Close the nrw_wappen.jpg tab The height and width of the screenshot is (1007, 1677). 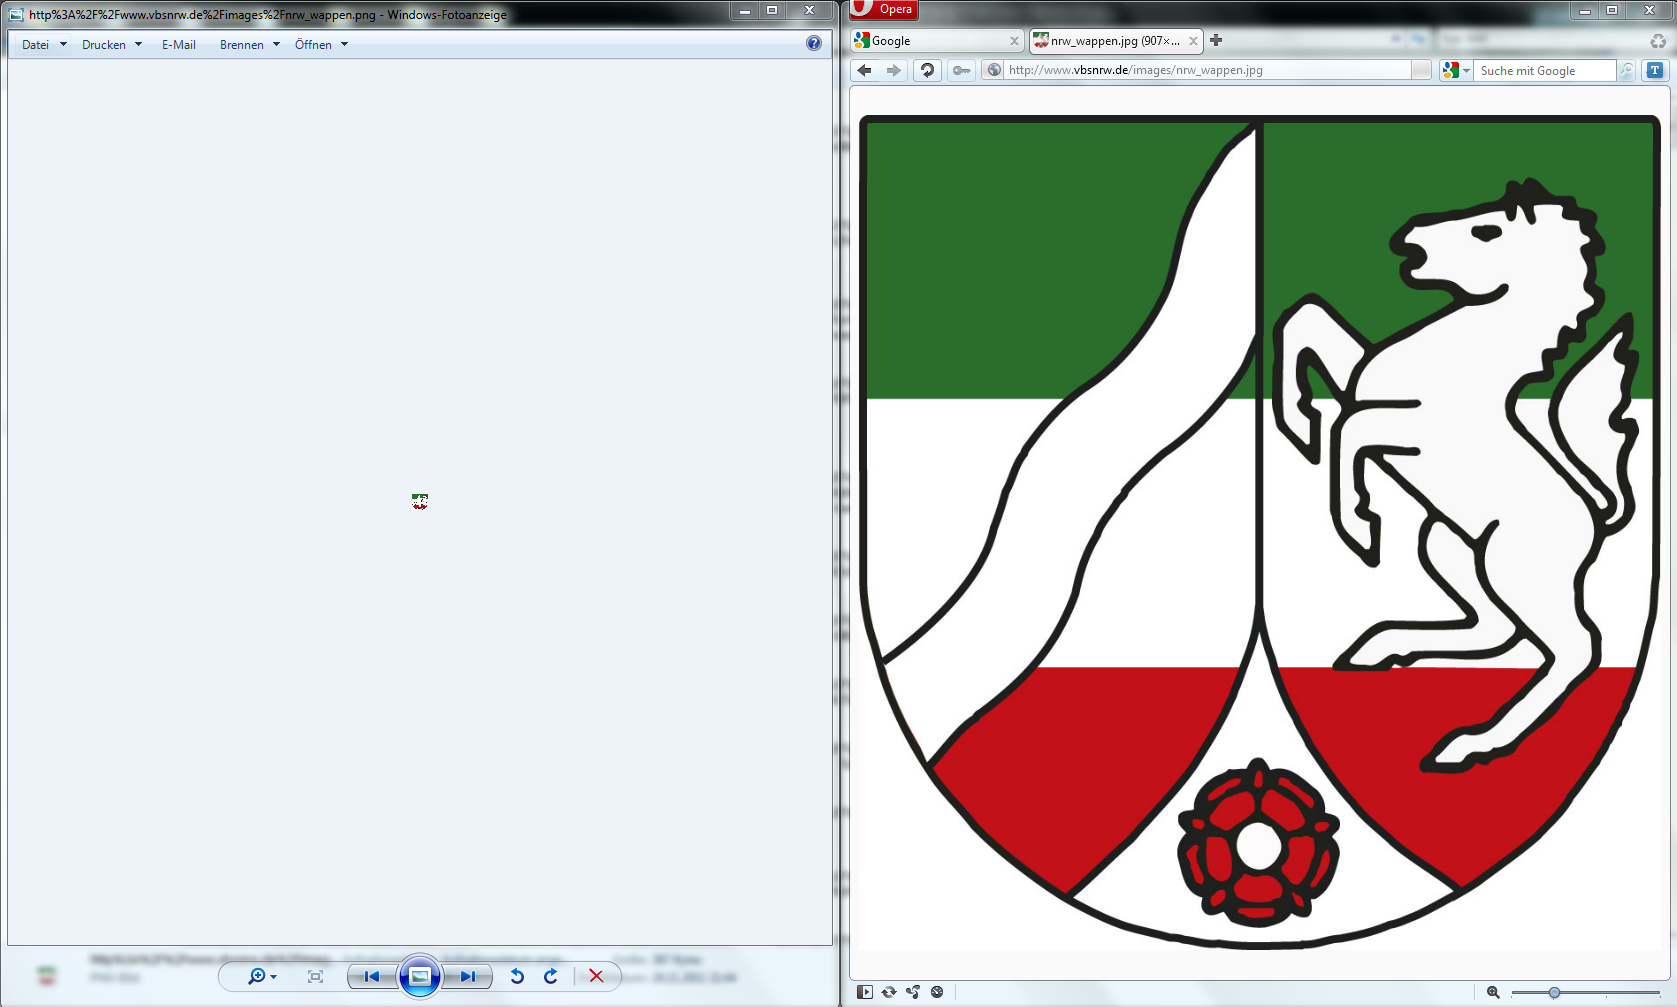click(x=1193, y=41)
